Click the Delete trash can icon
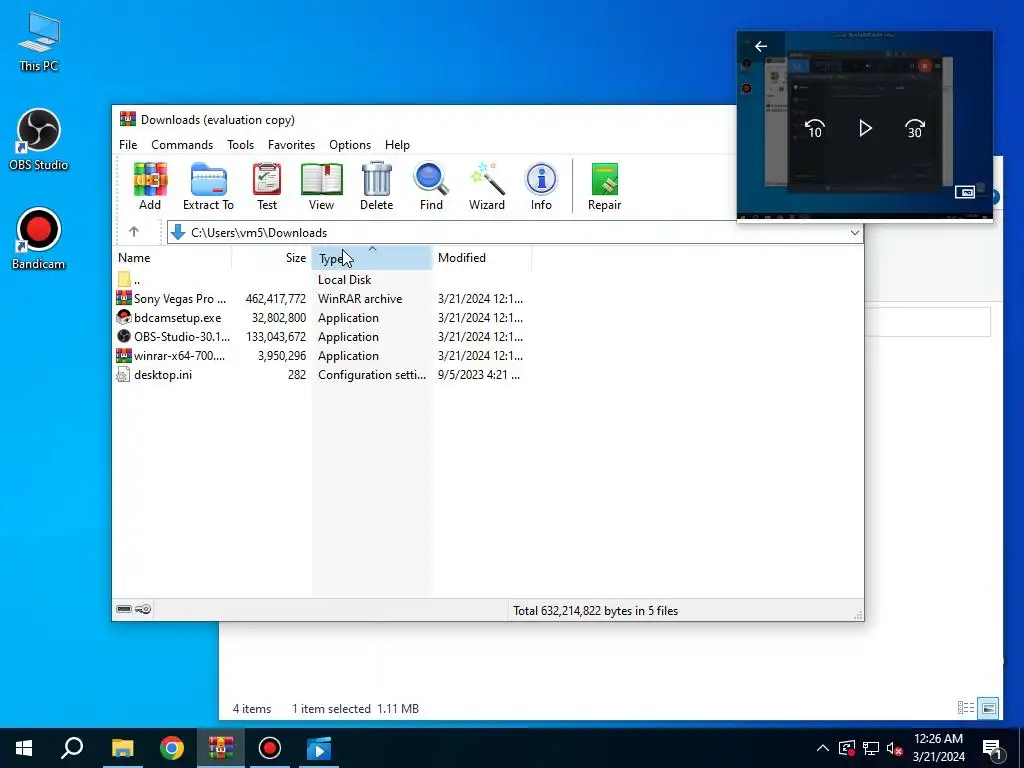The width and height of the screenshot is (1024, 768). 377,186
